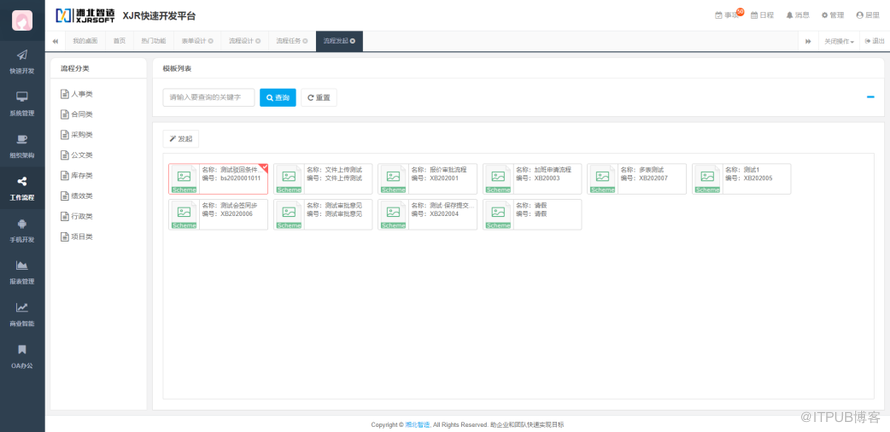The height and width of the screenshot is (432, 890).
Task: Close the 流程任务 tab
Action: pyautogui.click(x=305, y=41)
